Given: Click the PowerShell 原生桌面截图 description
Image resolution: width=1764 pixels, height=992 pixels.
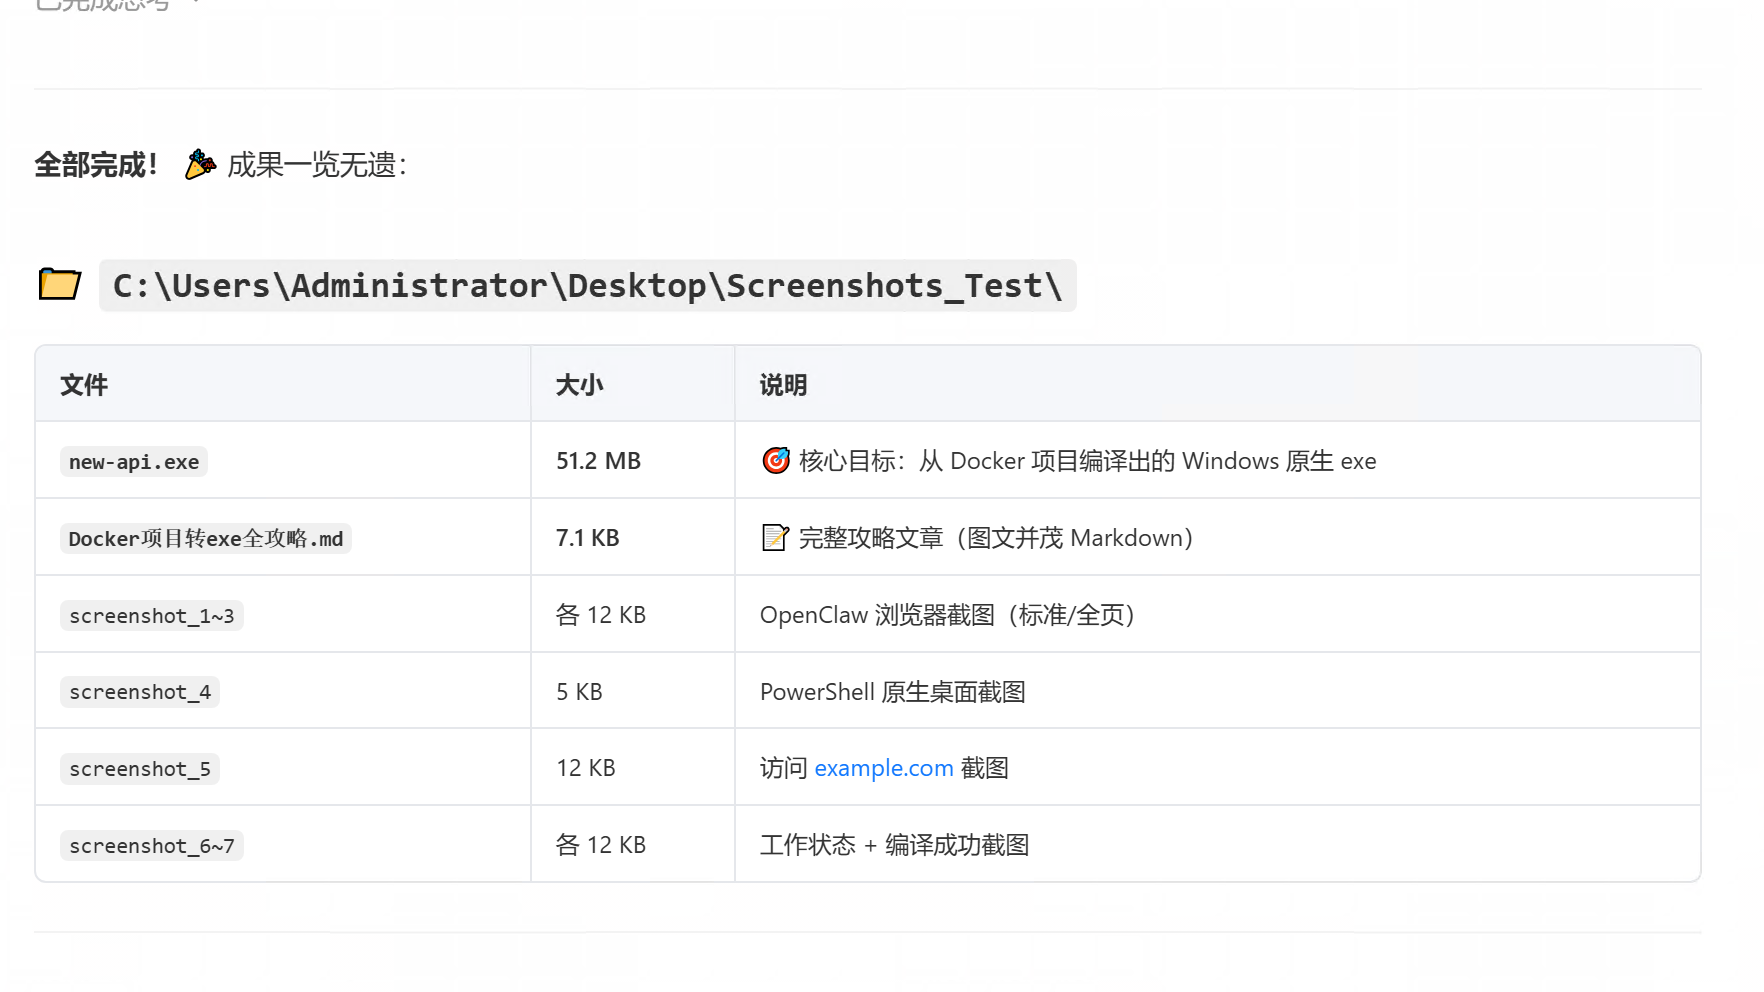Looking at the screenshot, I should [x=892, y=692].
